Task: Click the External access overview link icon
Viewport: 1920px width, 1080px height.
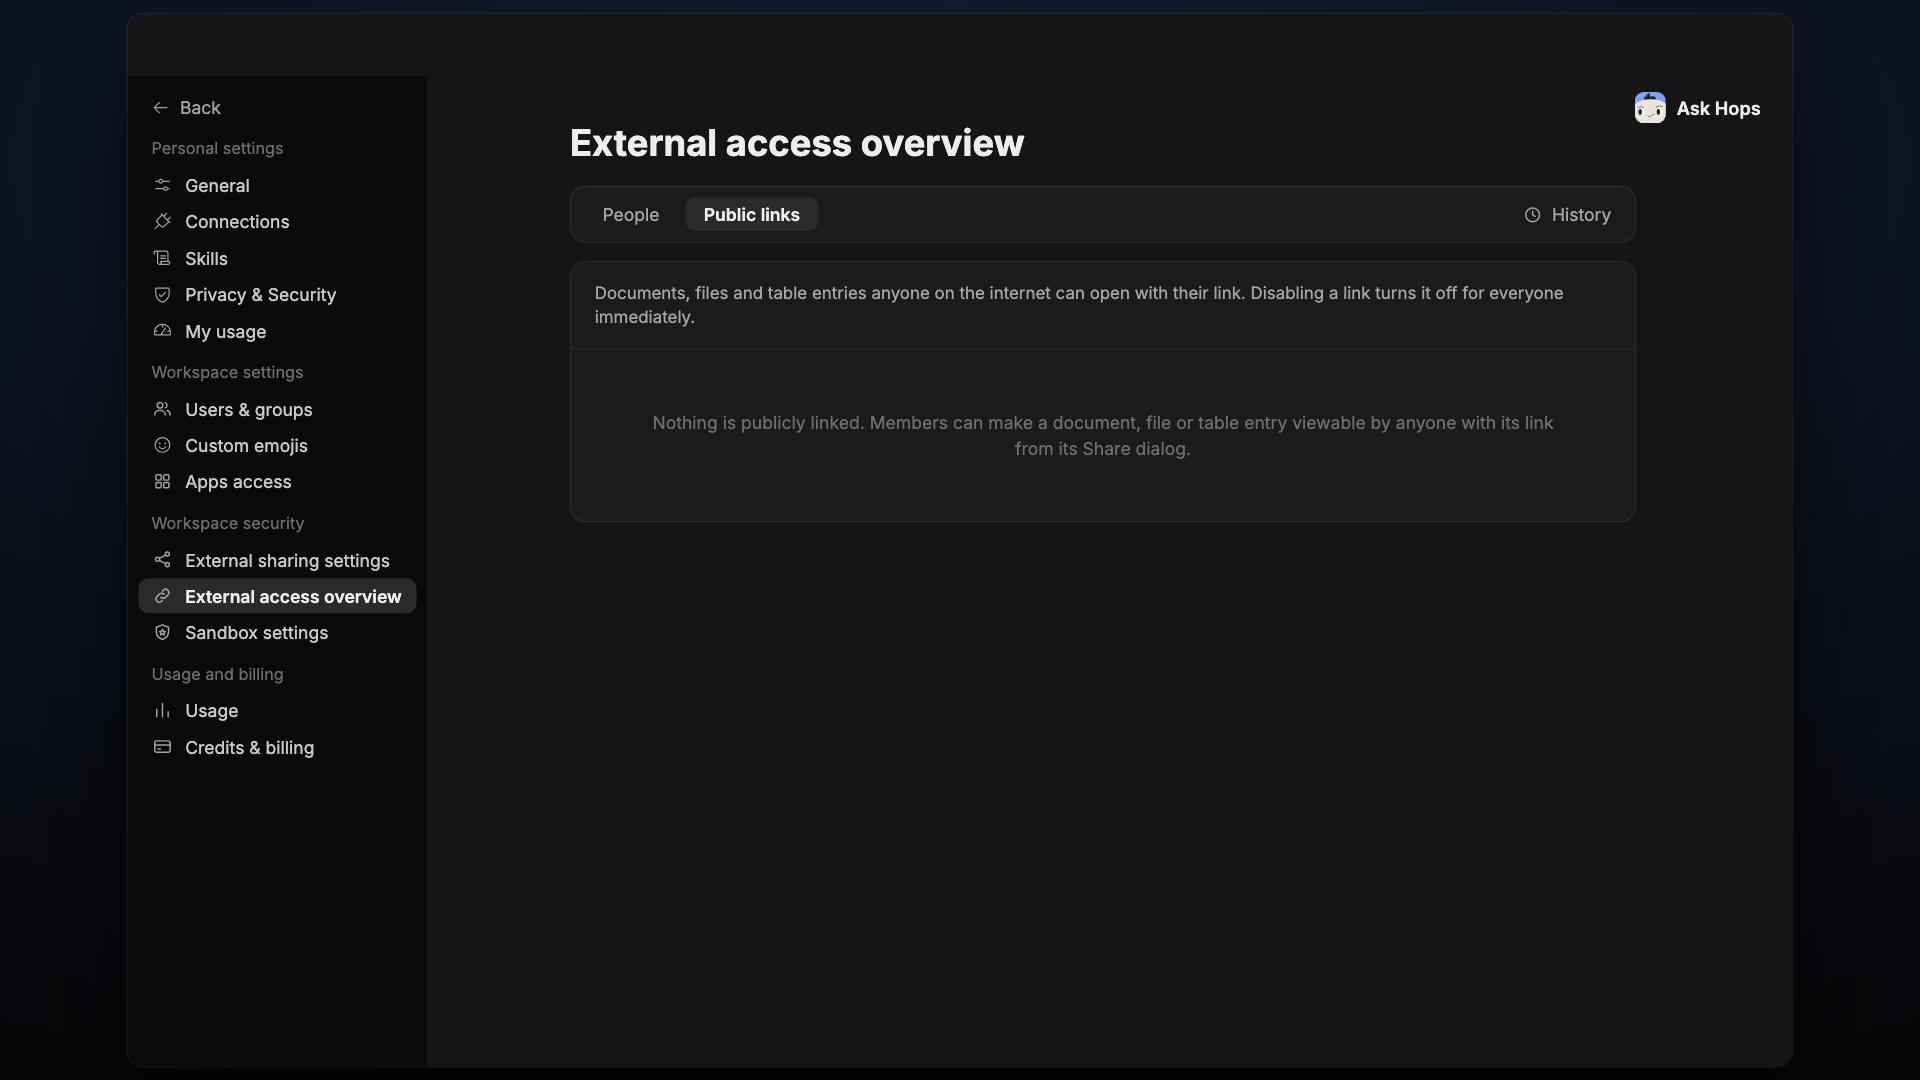Action: (162, 596)
